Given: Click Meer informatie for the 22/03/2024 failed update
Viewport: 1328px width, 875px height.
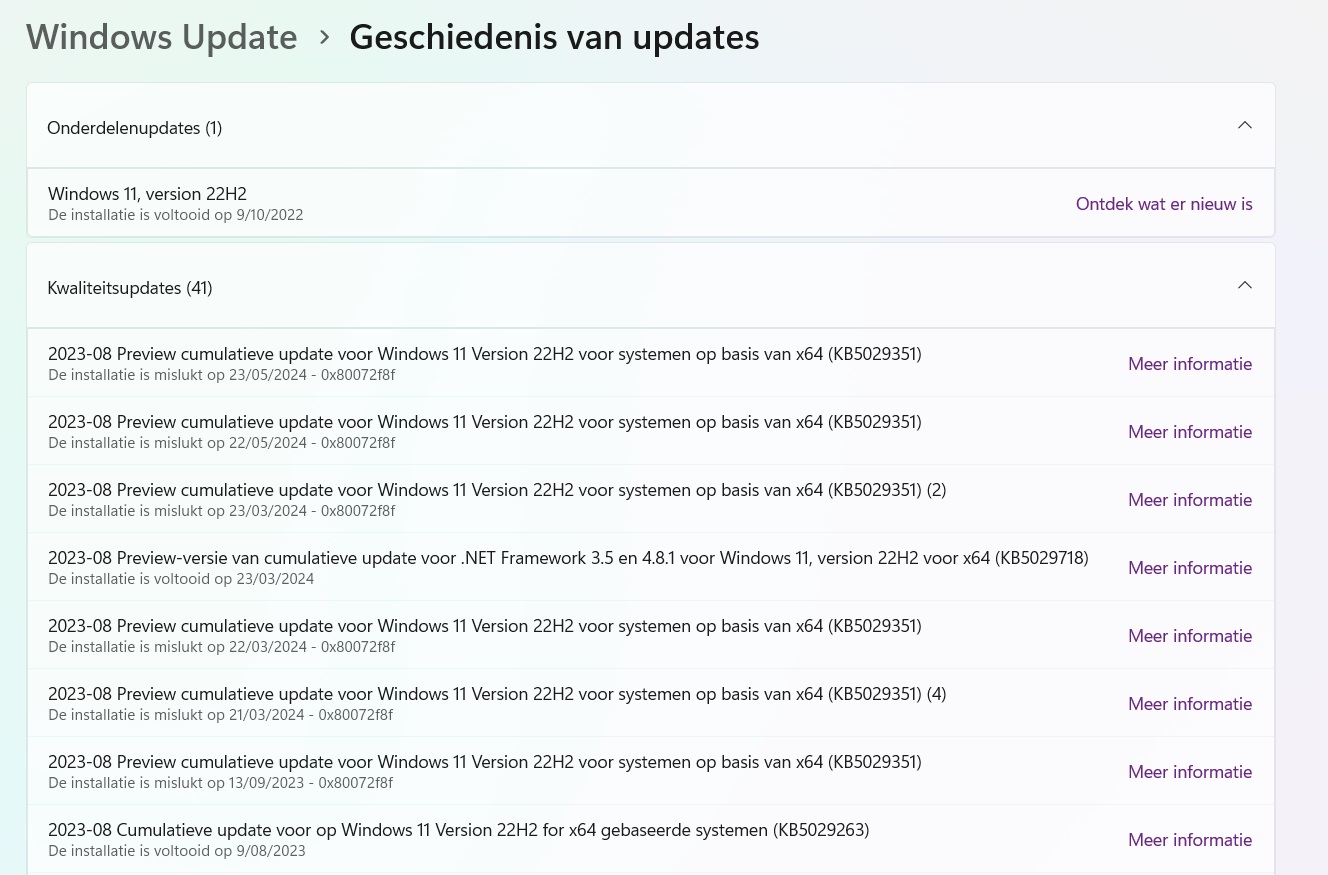Looking at the screenshot, I should click(x=1190, y=636).
